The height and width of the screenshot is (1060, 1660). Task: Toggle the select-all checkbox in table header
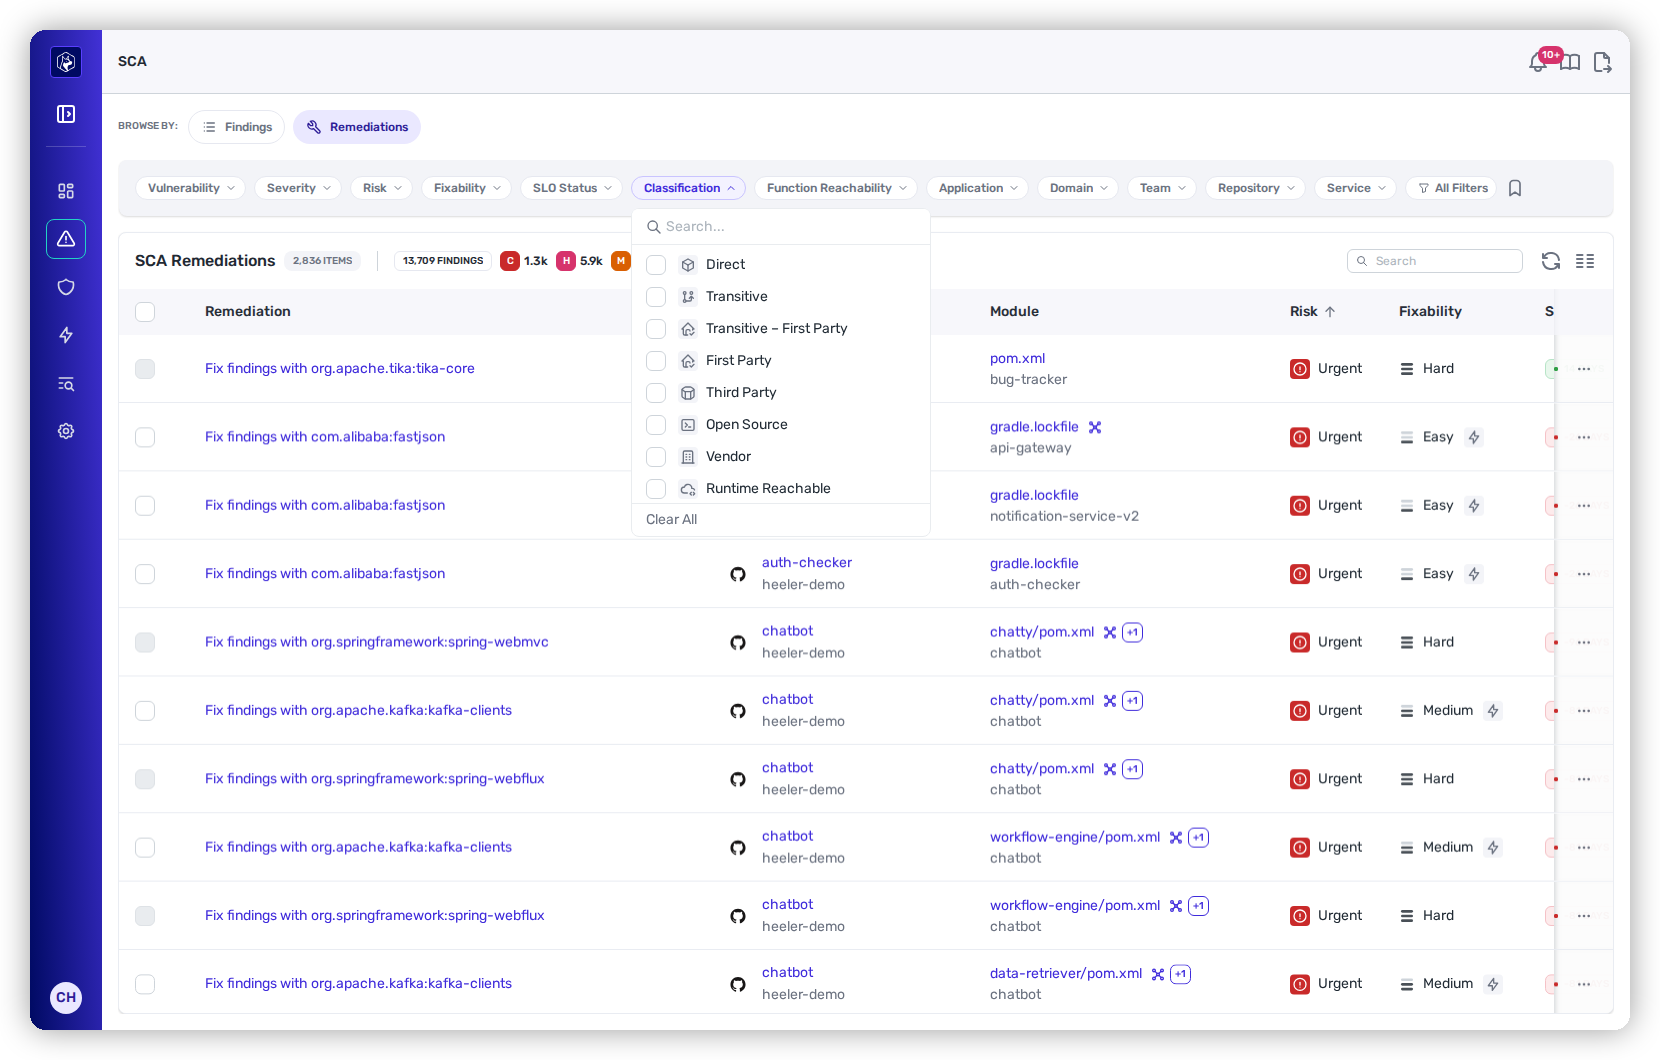145,312
